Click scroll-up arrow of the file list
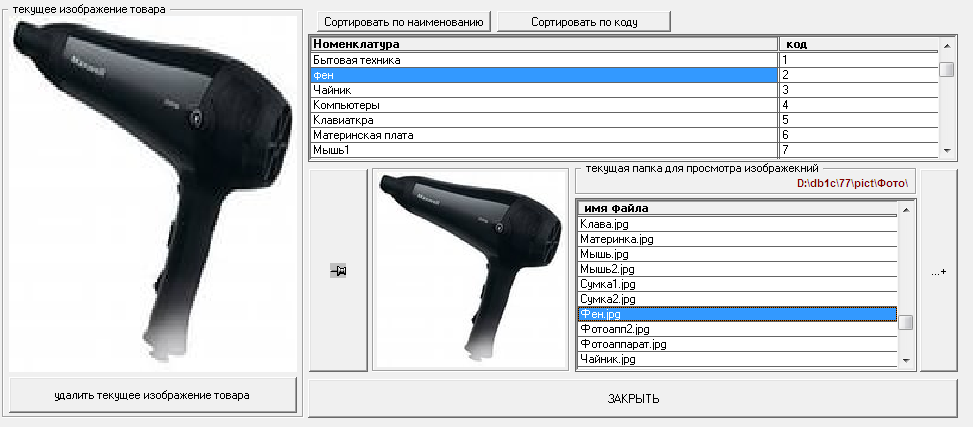Viewport: 973px width, 427px height. 906,210
